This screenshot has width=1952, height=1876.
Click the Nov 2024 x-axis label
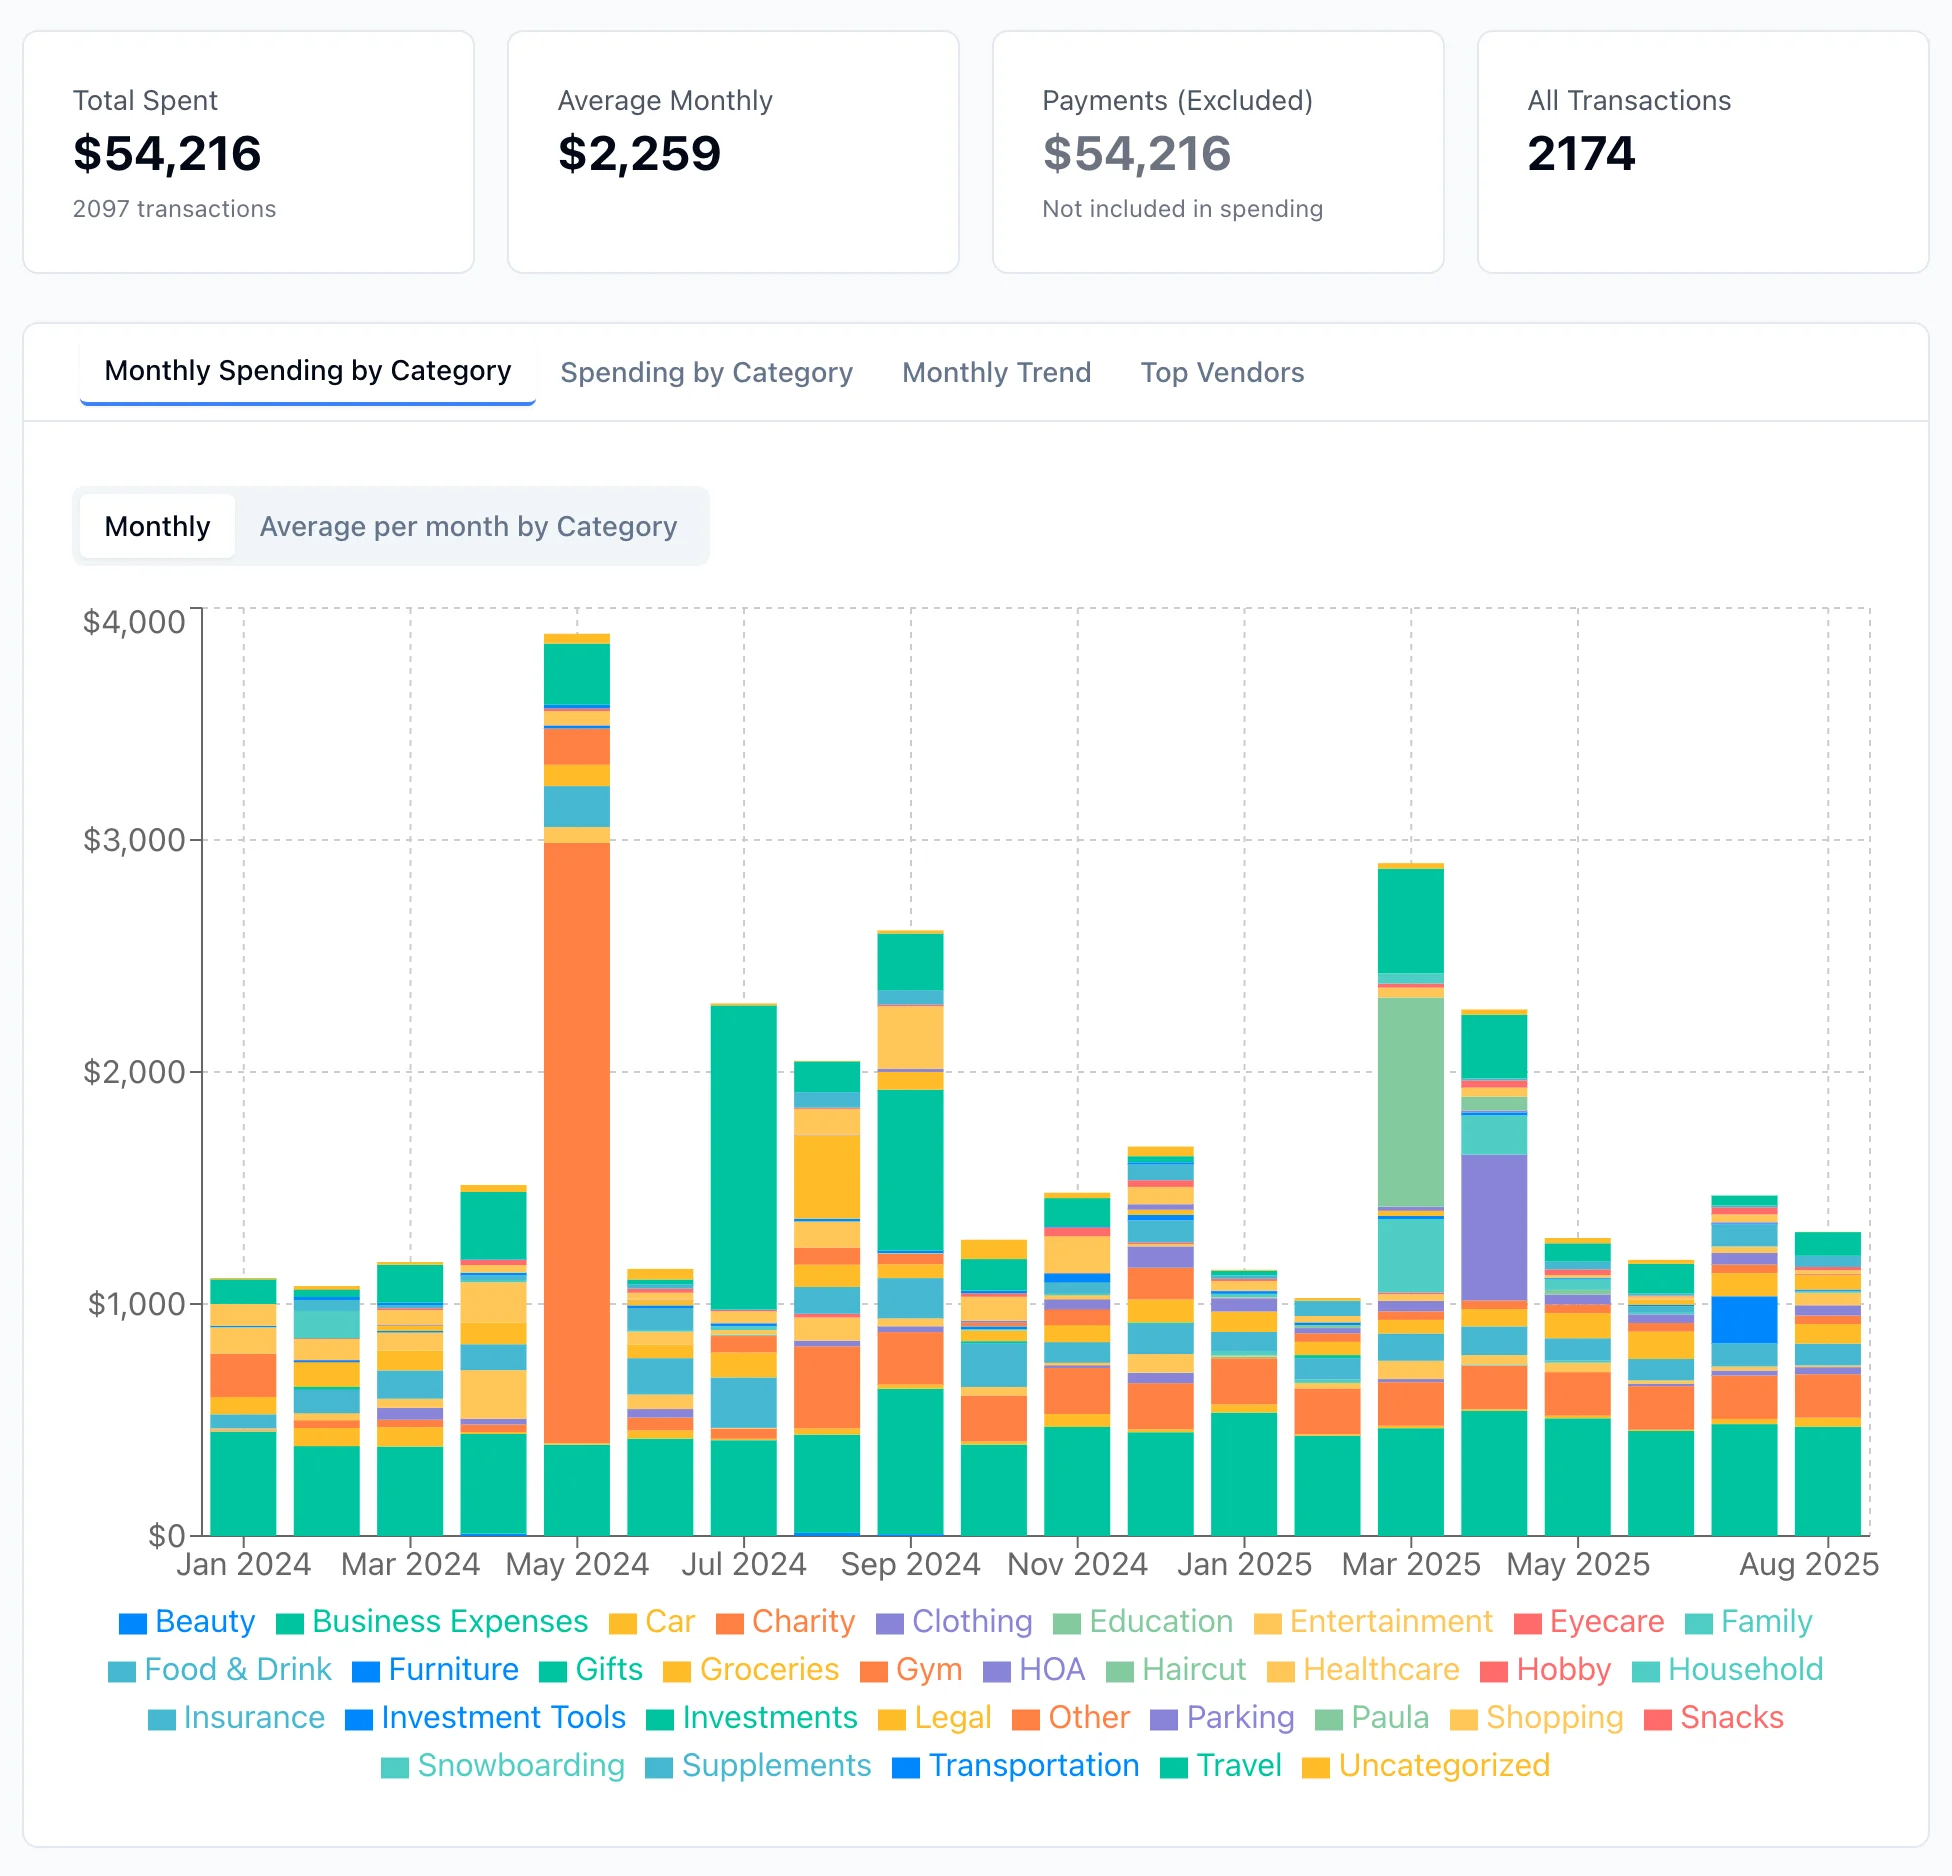pos(1077,1564)
